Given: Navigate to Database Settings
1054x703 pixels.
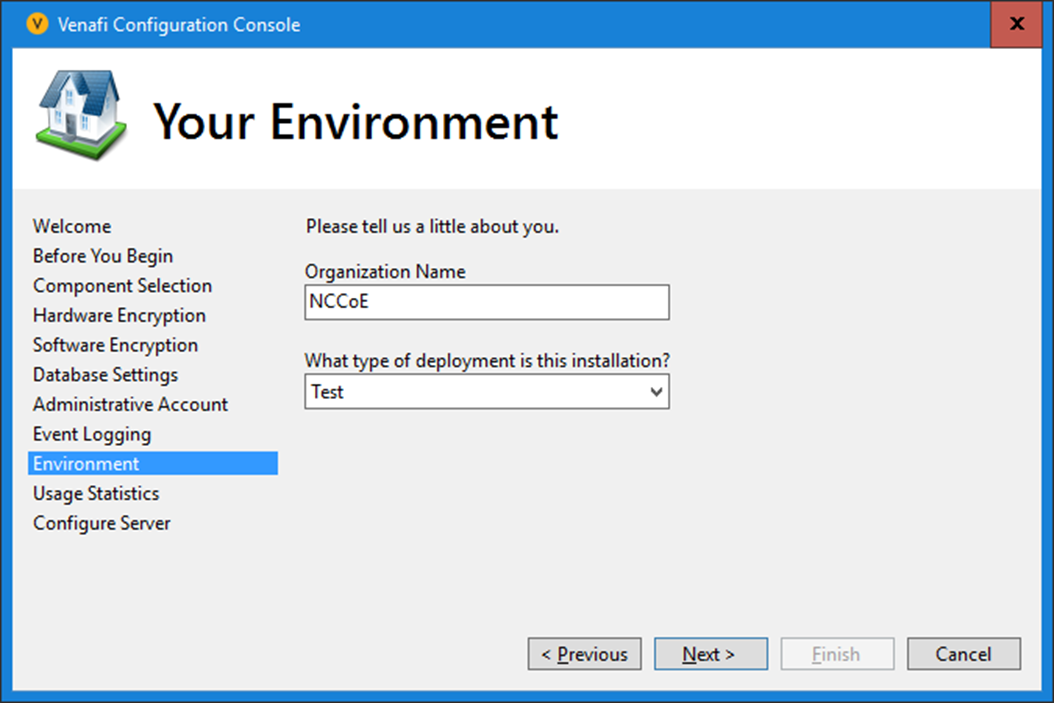Looking at the screenshot, I should click(105, 375).
